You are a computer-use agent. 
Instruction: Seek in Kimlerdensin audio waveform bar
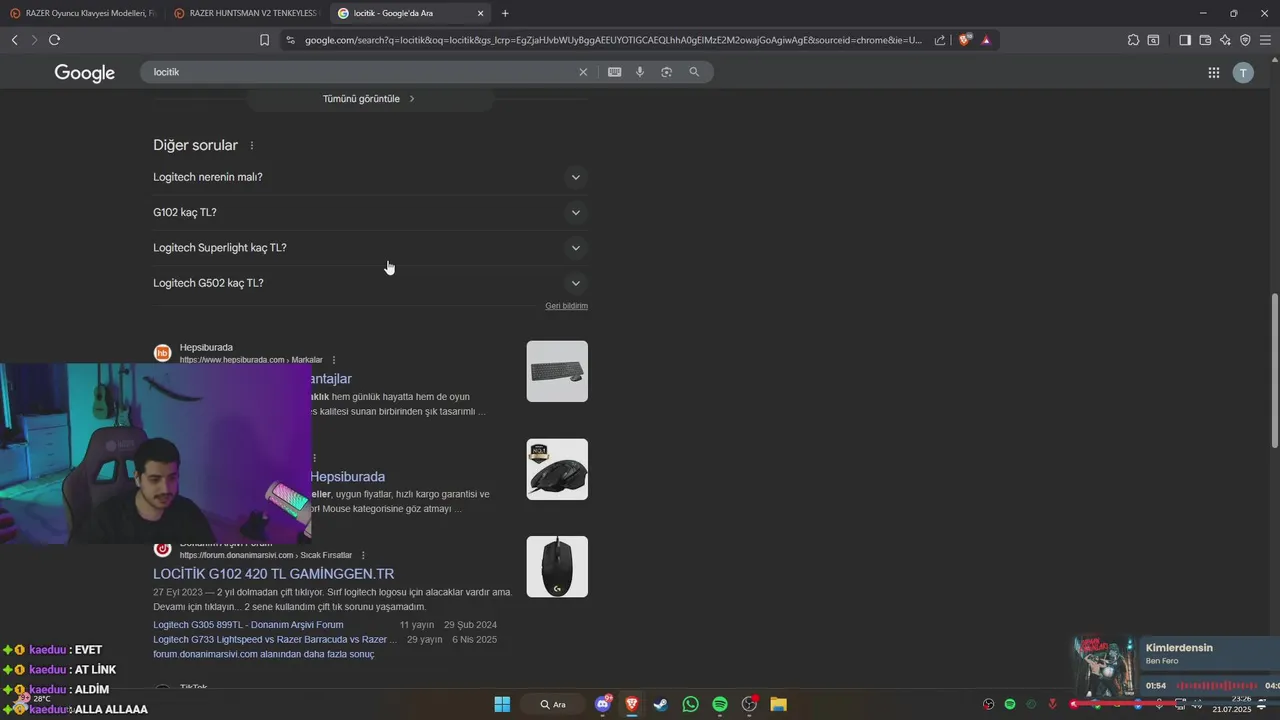click(x=1216, y=686)
